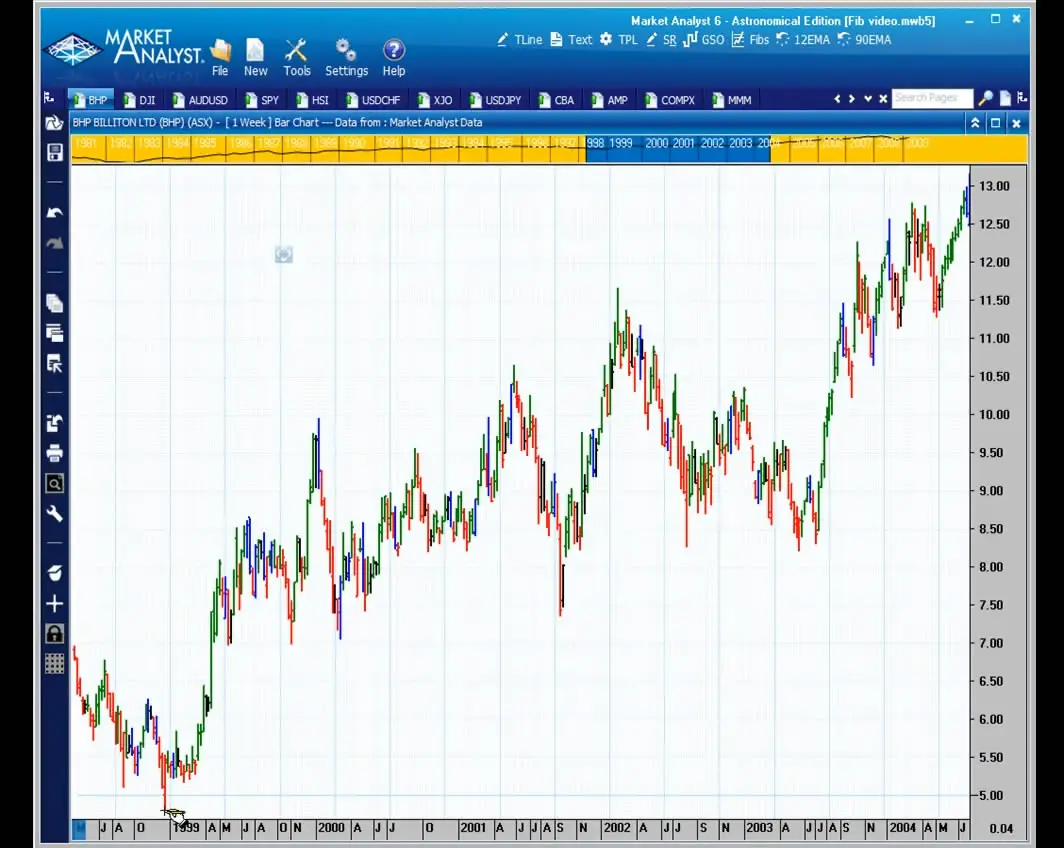Click the open/refresh icon in left sidebar

point(54,123)
